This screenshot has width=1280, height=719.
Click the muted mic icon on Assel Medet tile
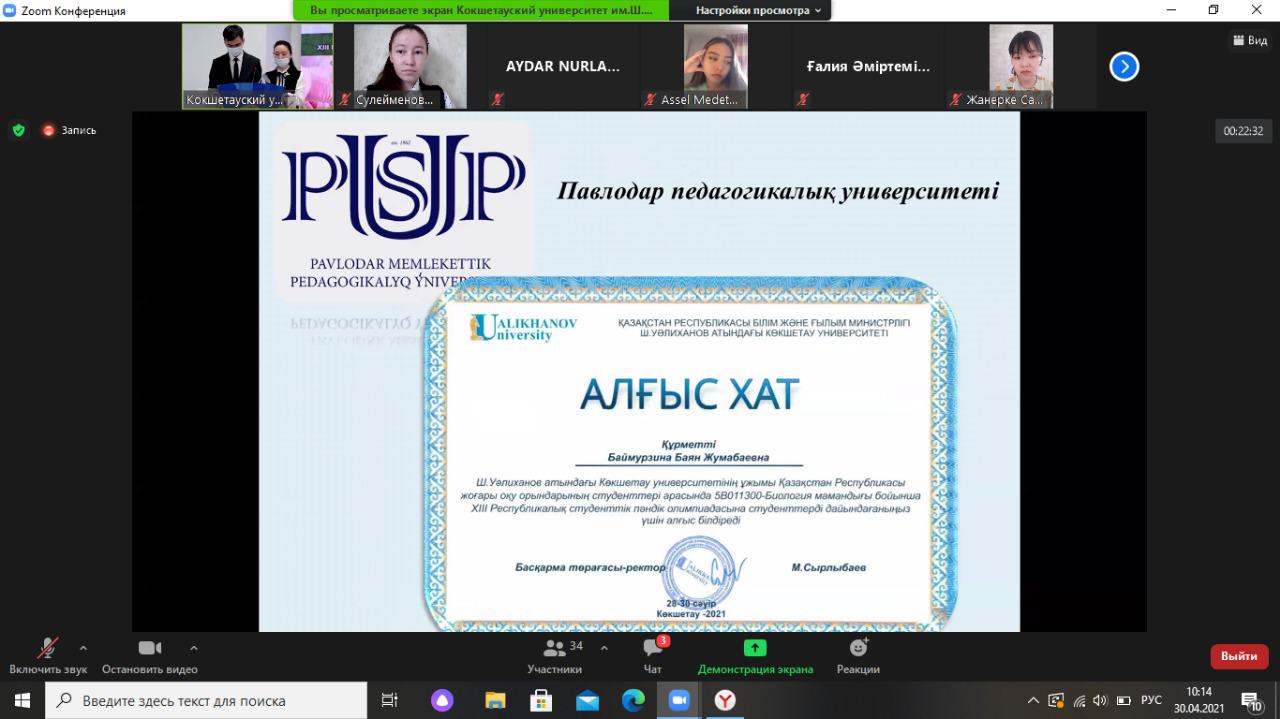pyautogui.click(x=651, y=100)
